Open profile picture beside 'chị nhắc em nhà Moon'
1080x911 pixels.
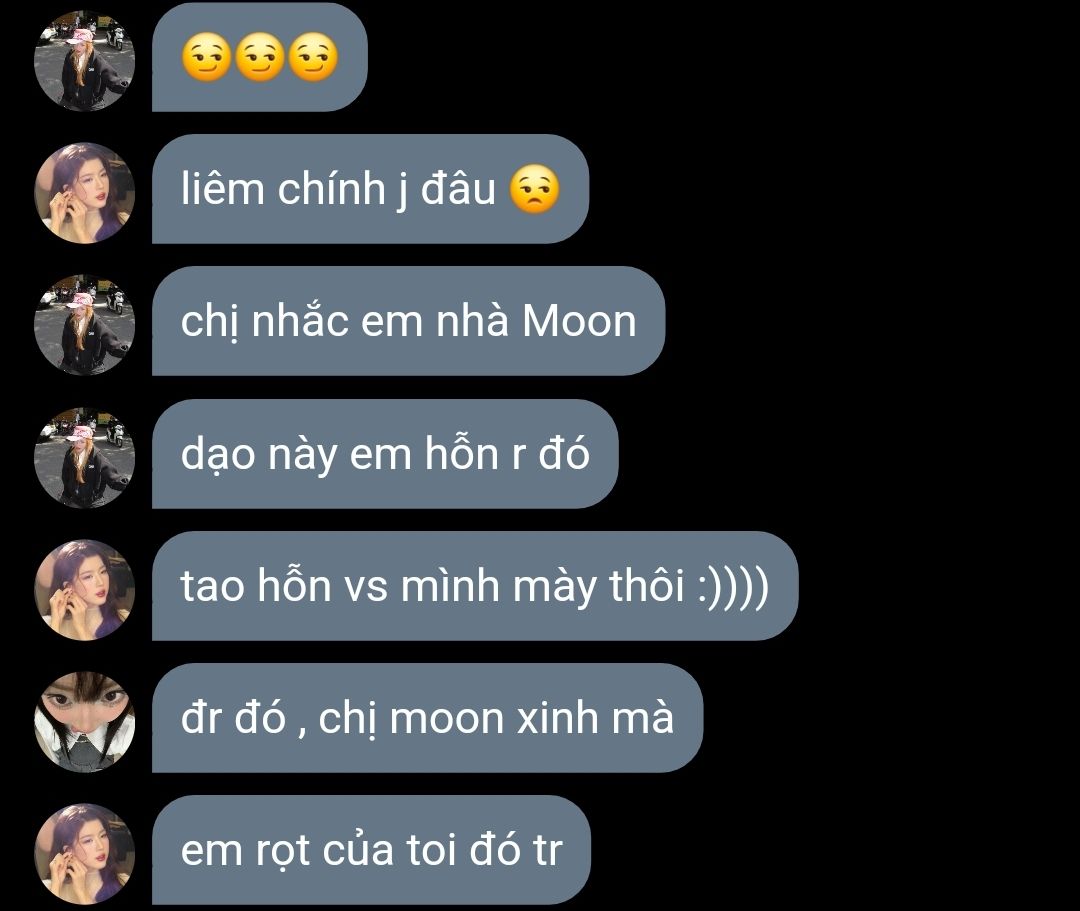85,325
